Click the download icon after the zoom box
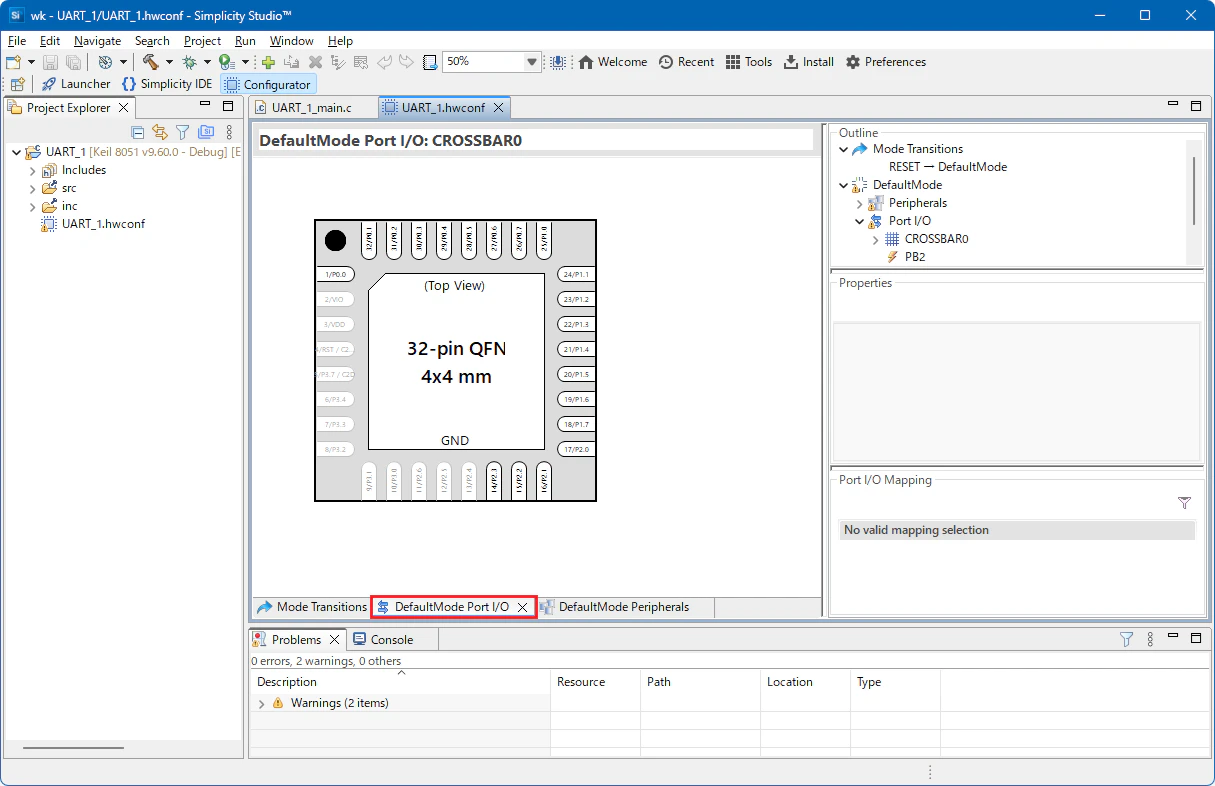1215x786 pixels. (557, 62)
